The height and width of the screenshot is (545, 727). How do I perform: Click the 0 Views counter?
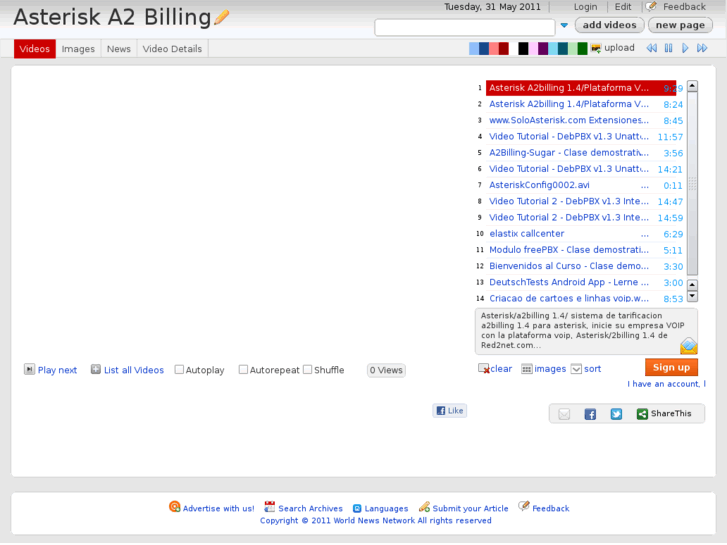point(386,370)
